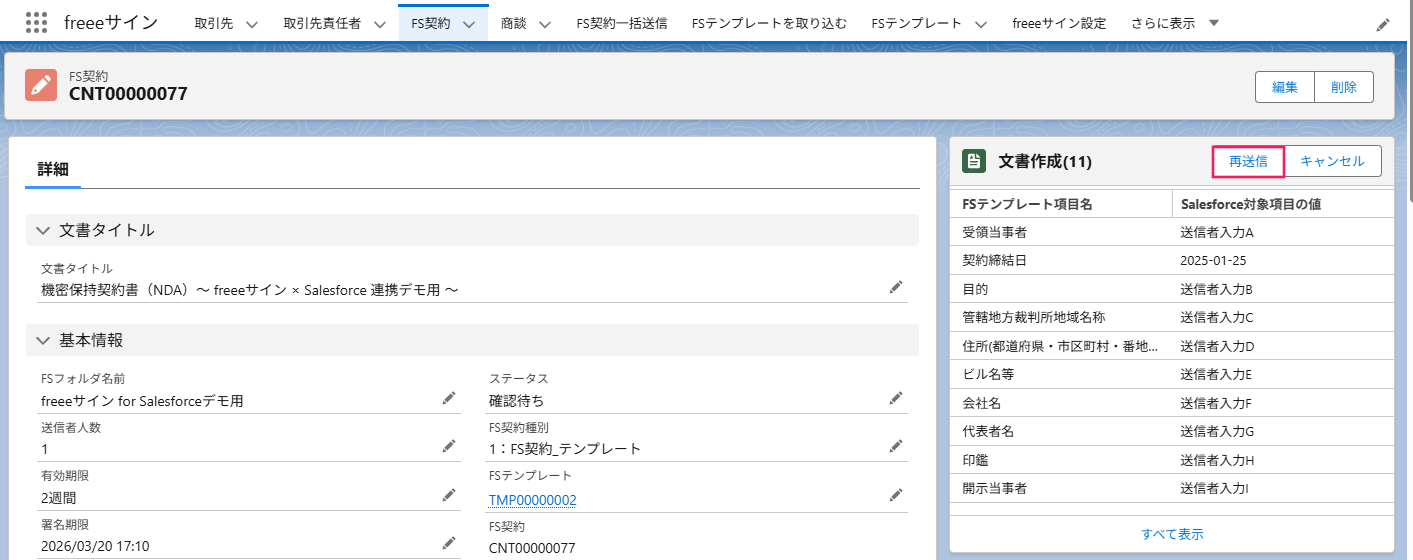Click the キャンセル button
The width and height of the screenshot is (1413, 560).
(1332, 161)
